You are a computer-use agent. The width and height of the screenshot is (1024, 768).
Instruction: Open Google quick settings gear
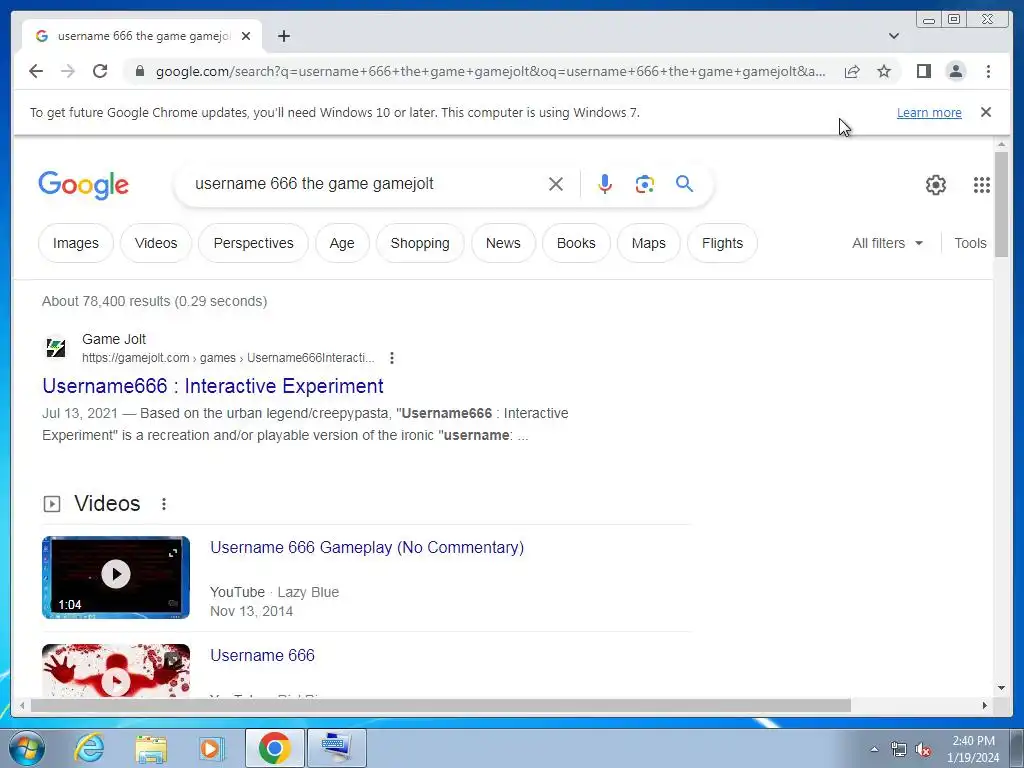click(936, 185)
